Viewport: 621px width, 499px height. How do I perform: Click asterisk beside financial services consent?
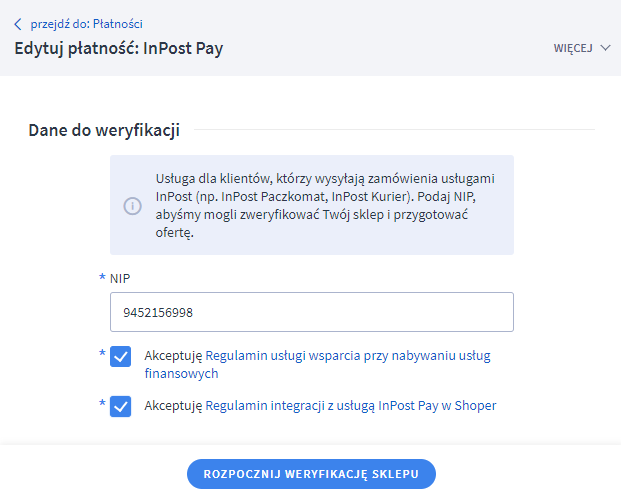click(x=101, y=354)
